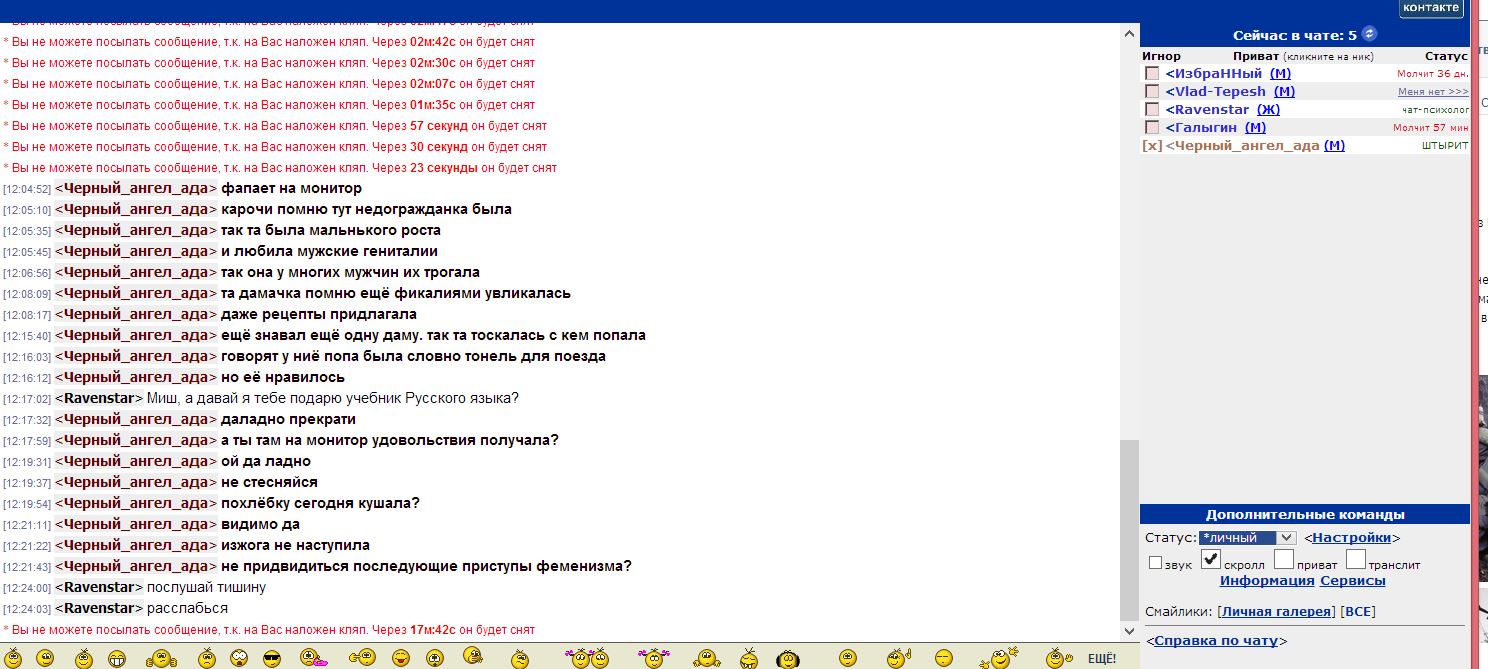1488x669 pixels.
Task: Click the message "послушай тишину"
Action: (206, 588)
